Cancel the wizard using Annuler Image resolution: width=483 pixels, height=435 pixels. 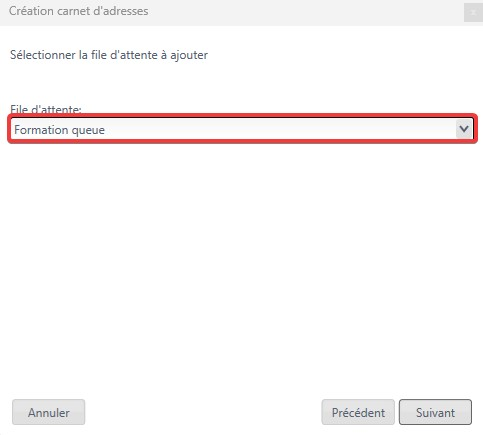coord(49,412)
